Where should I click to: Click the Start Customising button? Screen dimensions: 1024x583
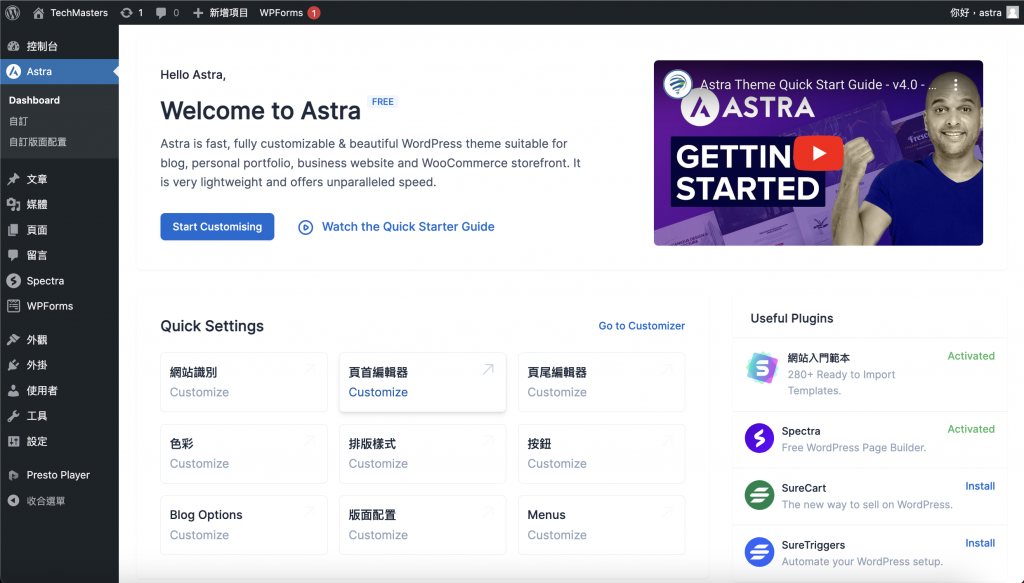pyautogui.click(x=217, y=227)
